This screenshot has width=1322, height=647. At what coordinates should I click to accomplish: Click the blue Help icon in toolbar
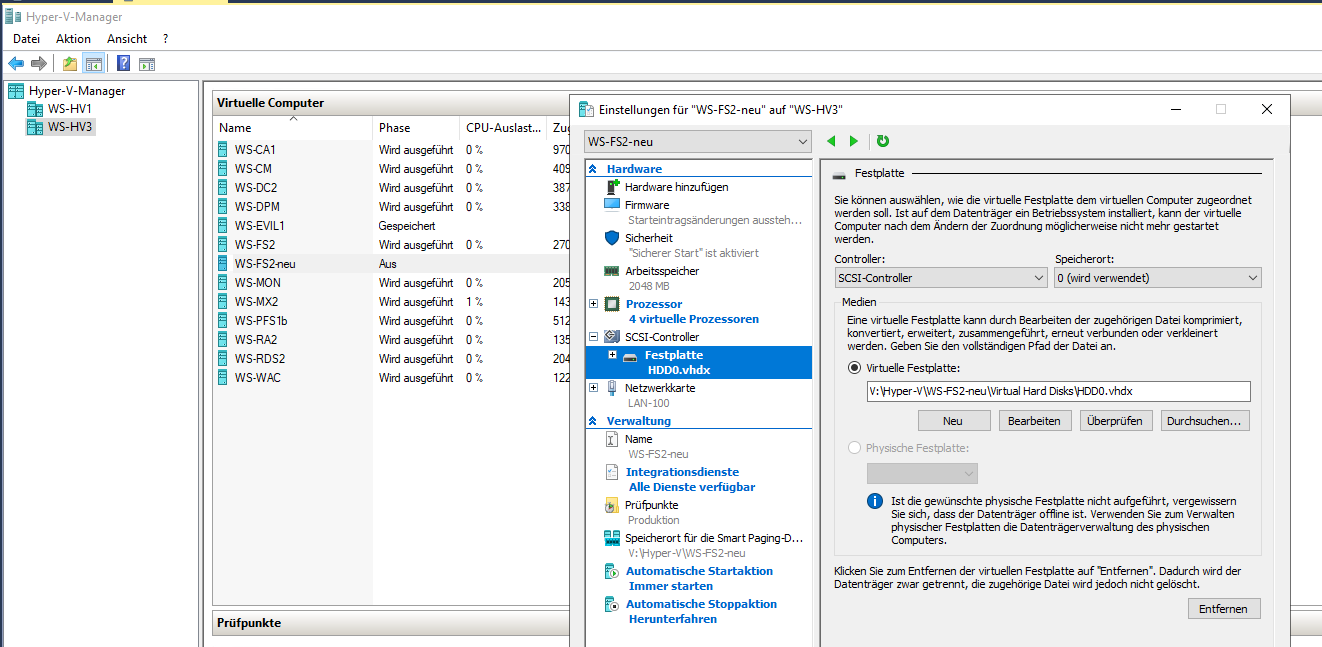tap(124, 64)
